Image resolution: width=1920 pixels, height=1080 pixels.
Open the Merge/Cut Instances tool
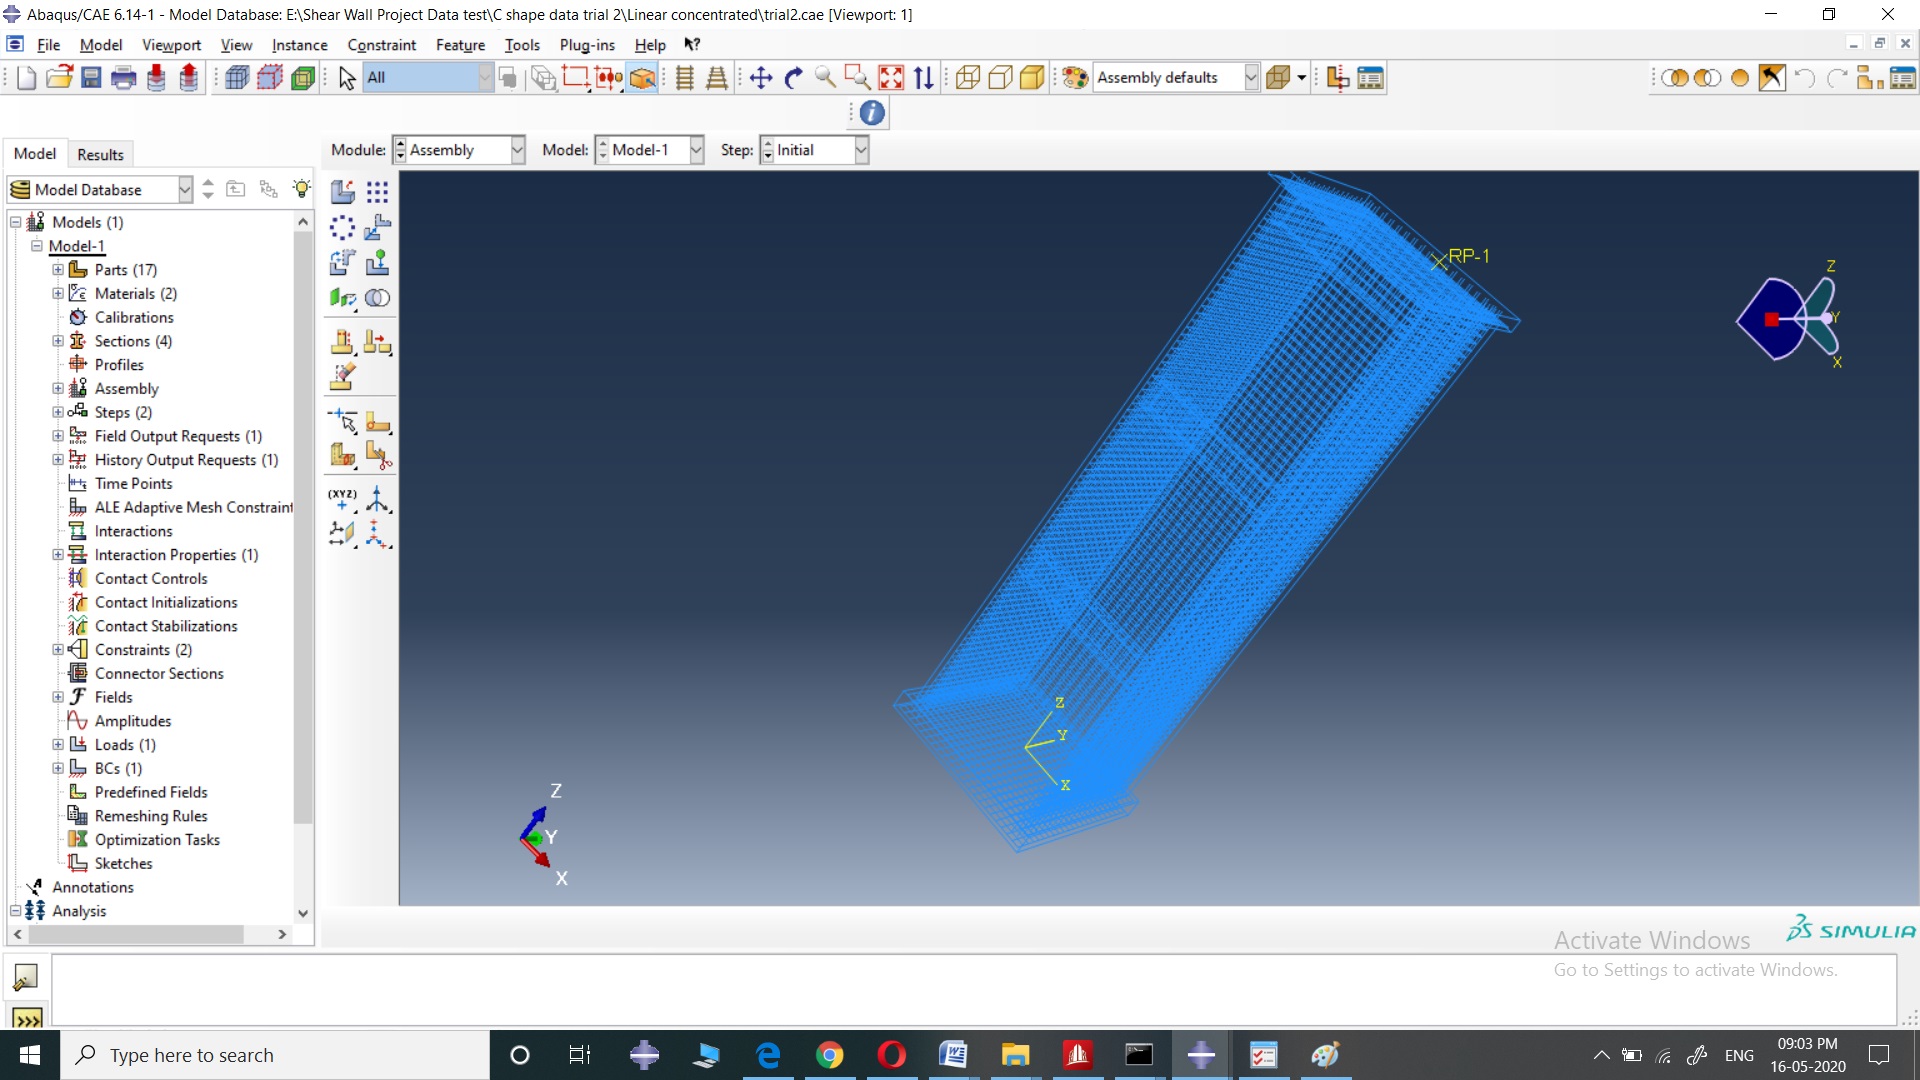click(377, 298)
